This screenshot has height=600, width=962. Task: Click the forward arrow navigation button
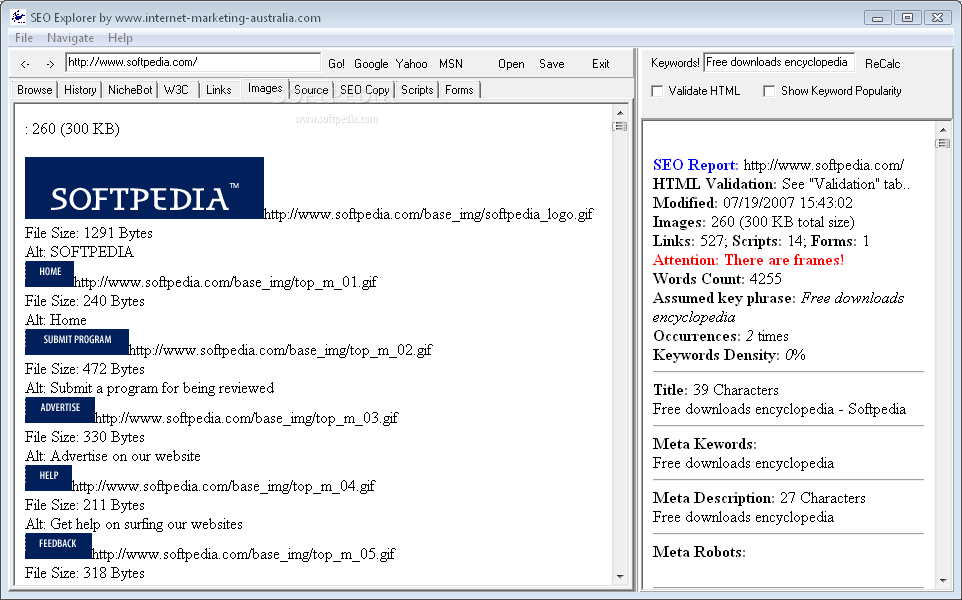(x=50, y=64)
